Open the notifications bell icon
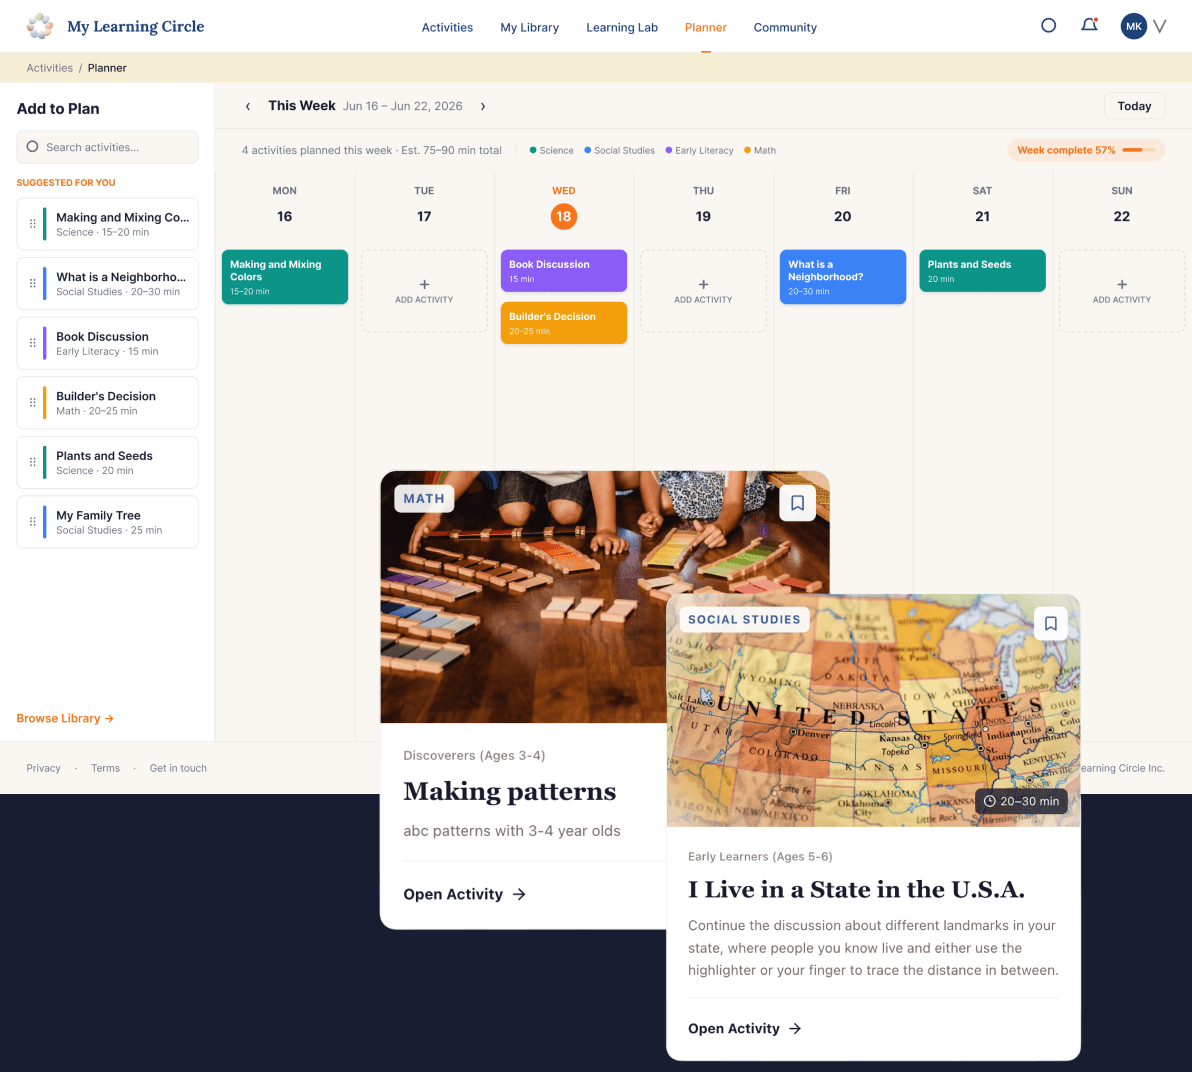The image size is (1192, 1072). (1089, 25)
